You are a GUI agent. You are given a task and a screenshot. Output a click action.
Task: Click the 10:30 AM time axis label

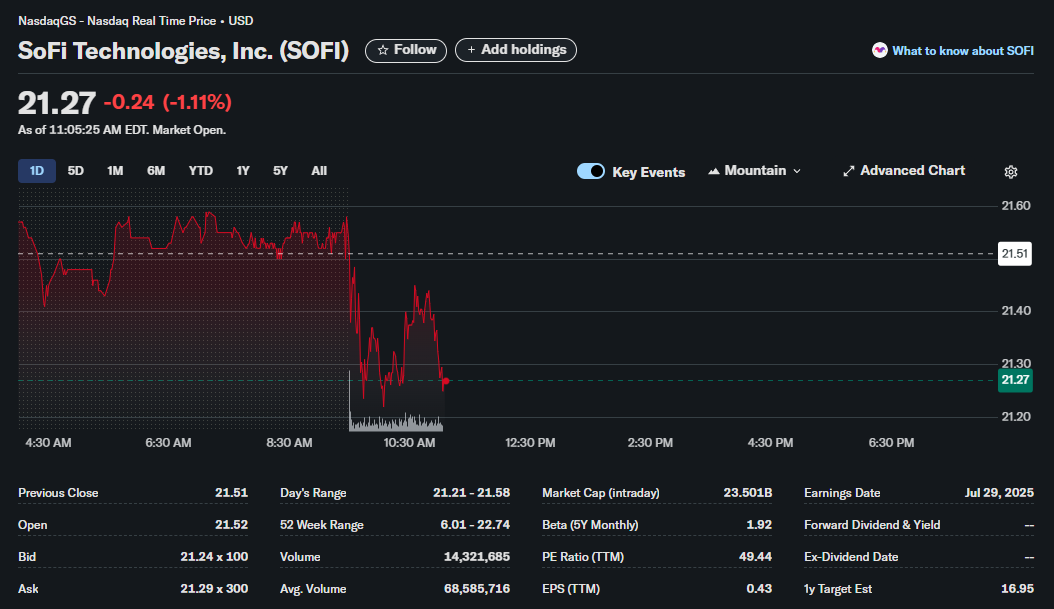[x=409, y=443]
